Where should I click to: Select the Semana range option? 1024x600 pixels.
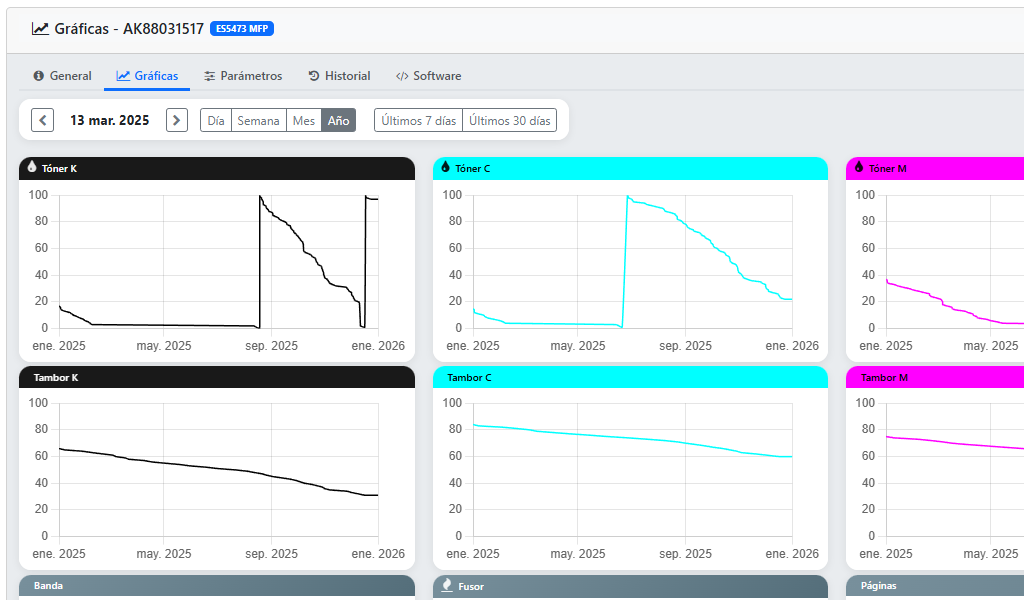(259, 120)
